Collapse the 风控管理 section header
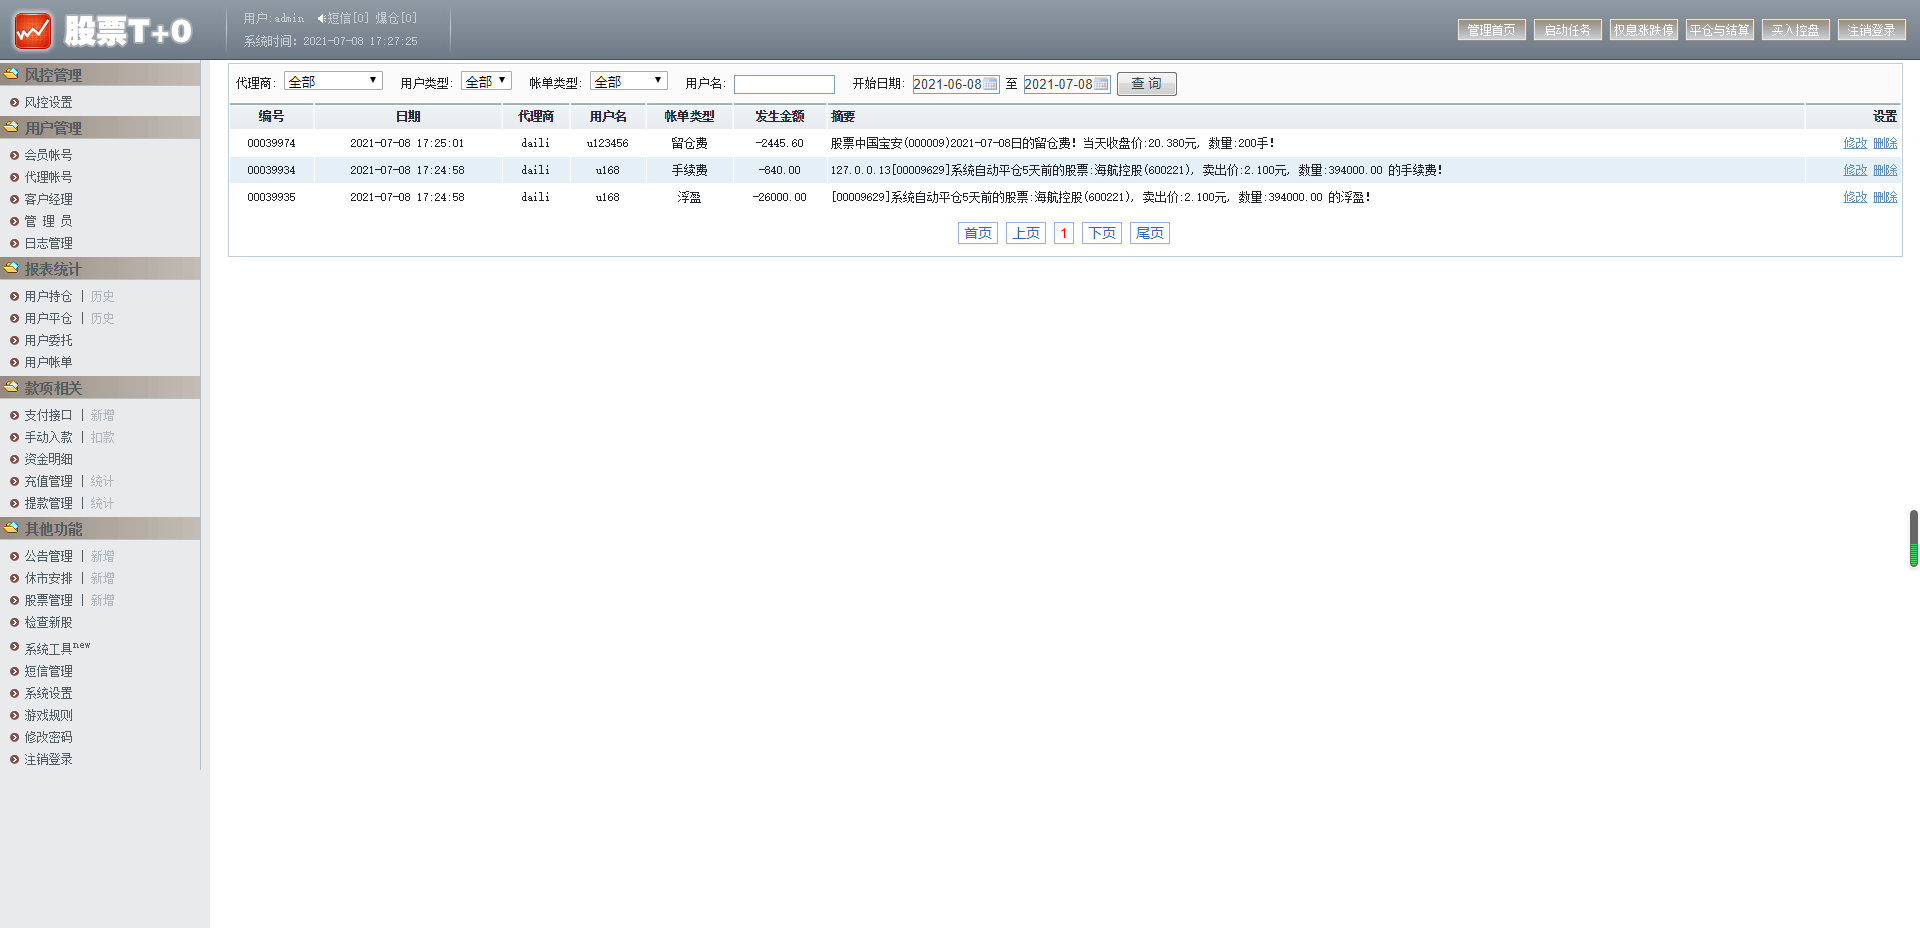1920x928 pixels. coord(100,75)
